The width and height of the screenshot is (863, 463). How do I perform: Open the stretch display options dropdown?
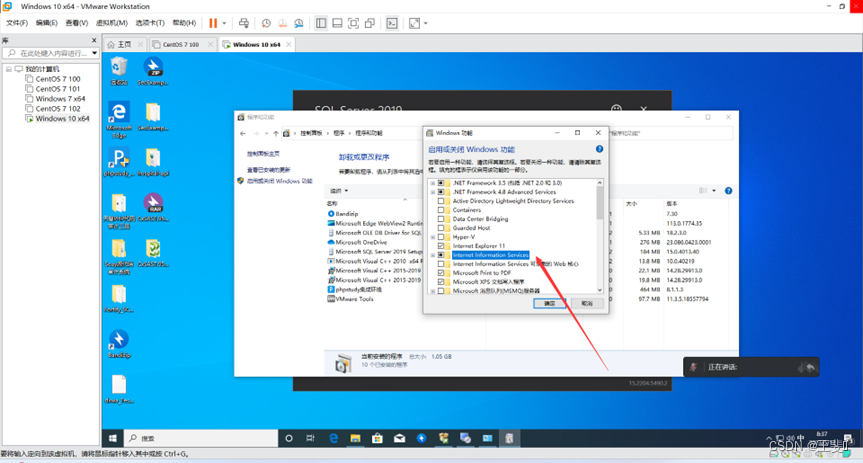tap(425, 23)
